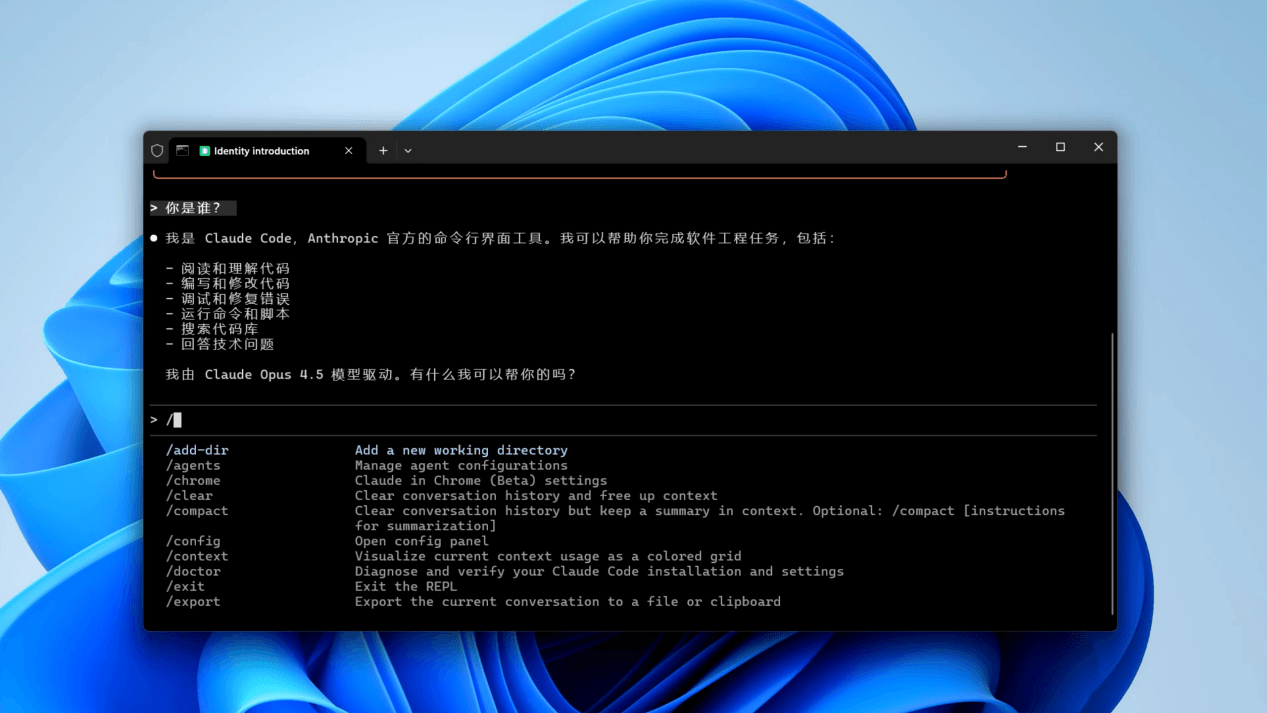The width and height of the screenshot is (1267, 713).
Task: Expand the new tab profile dropdown chevron
Action: coord(408,151)
